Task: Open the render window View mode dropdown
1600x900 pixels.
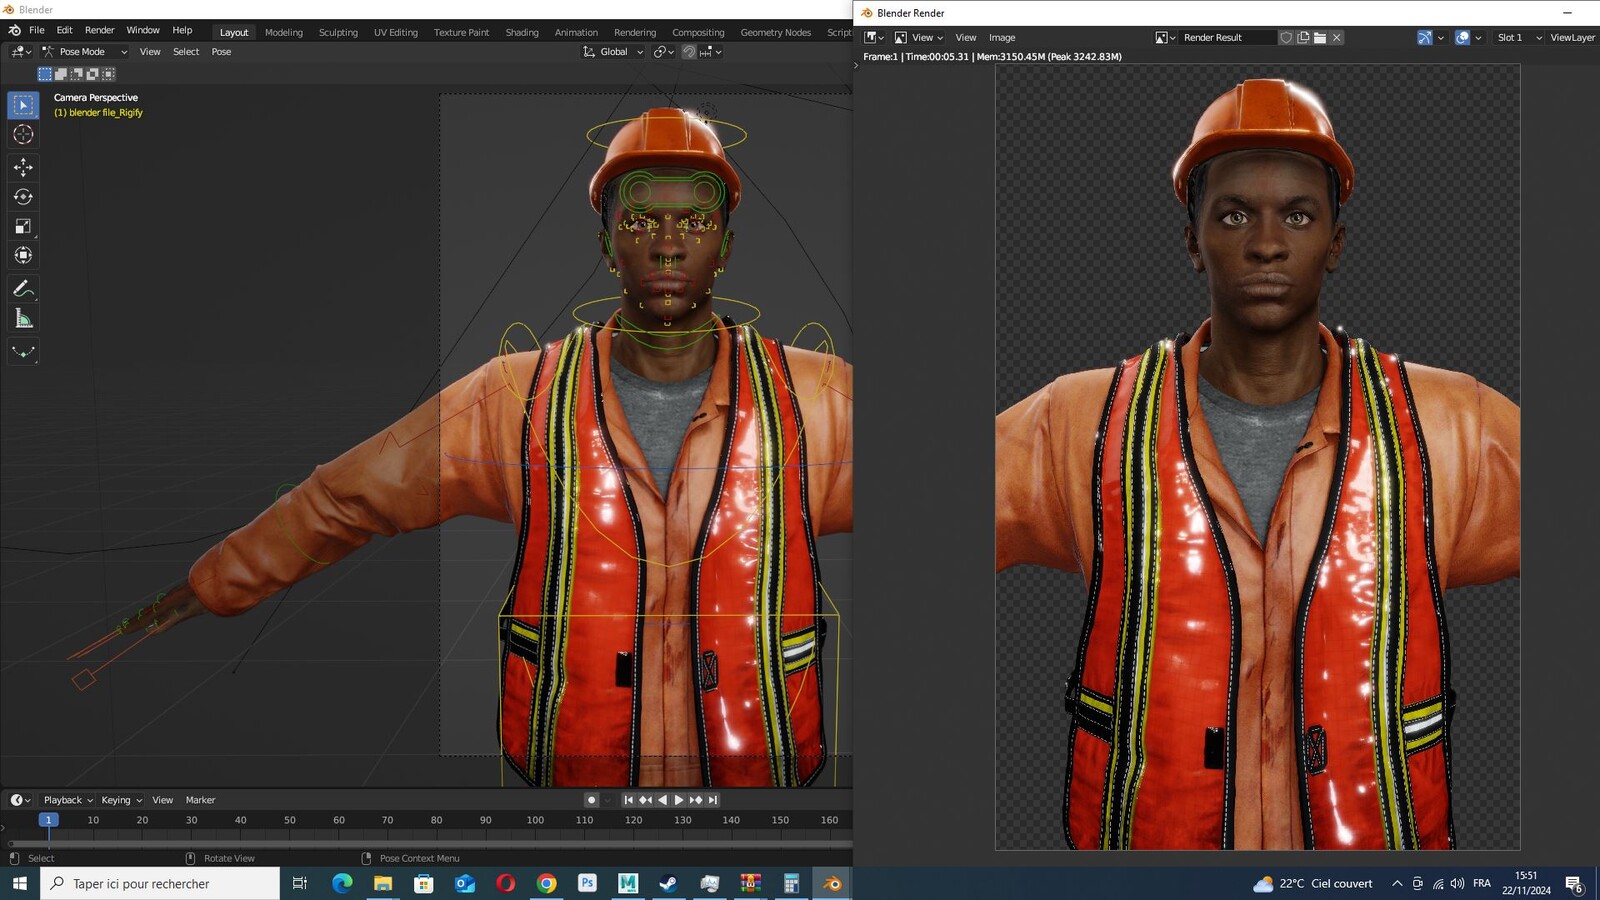Action: (919, 38)
